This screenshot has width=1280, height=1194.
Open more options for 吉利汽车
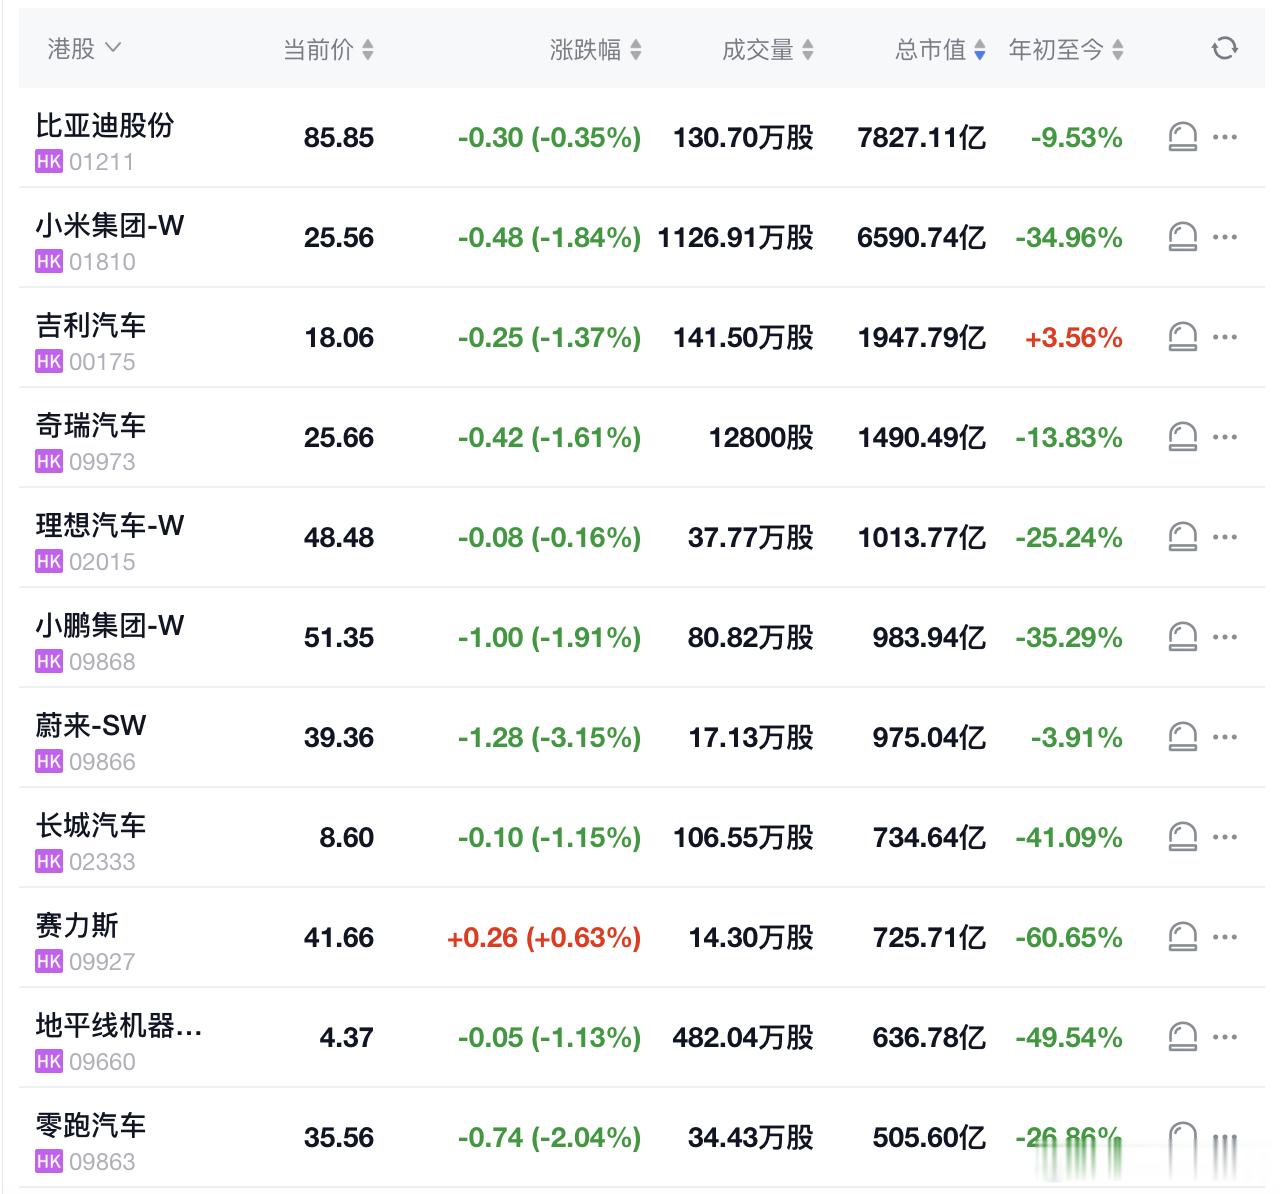[1225, 337]
